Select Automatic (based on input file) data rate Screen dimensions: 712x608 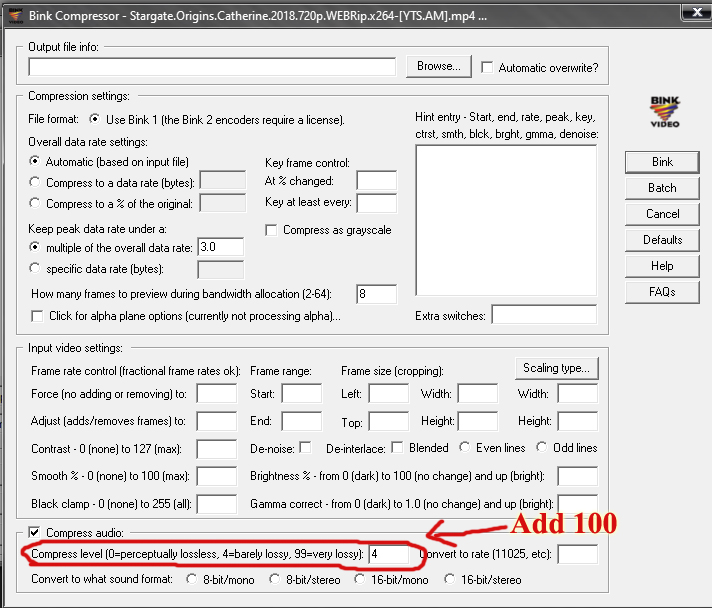34,161
